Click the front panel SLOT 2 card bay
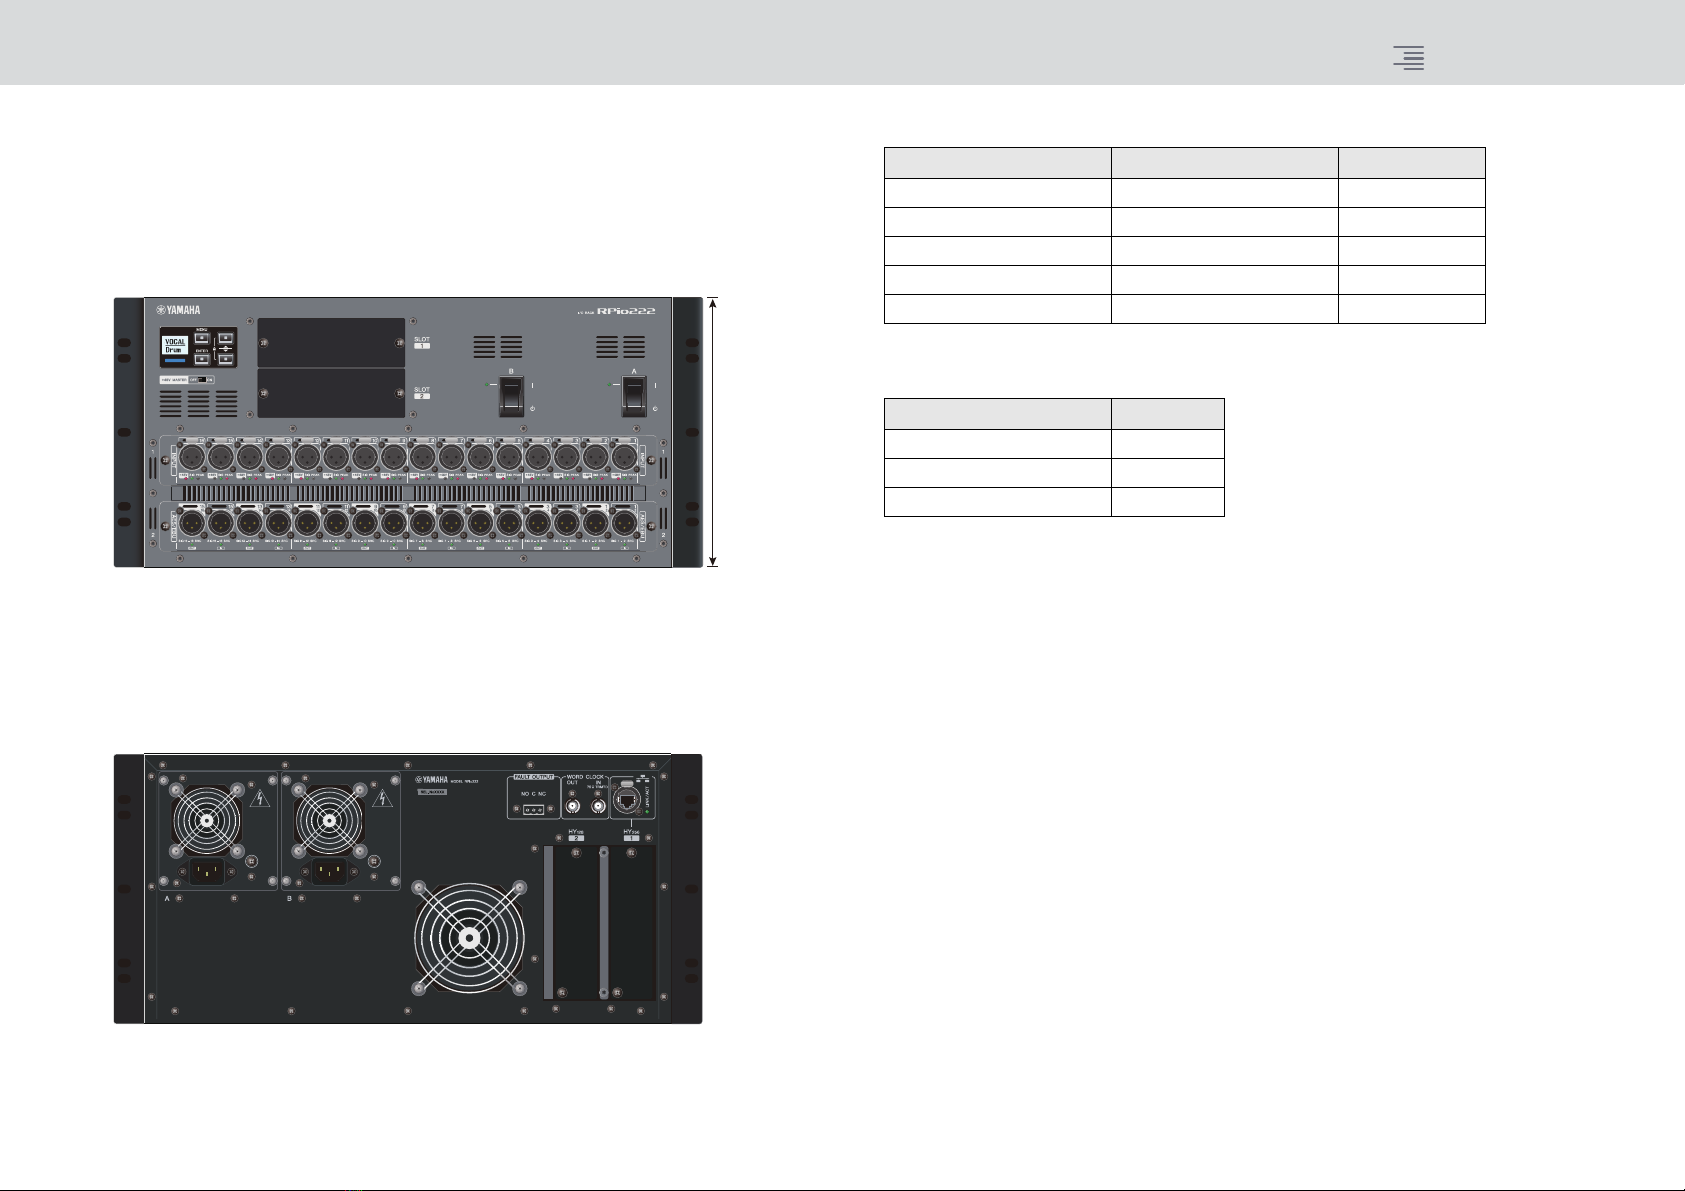The height and width of the screenshot is (1191, 1685). (331, 393)
